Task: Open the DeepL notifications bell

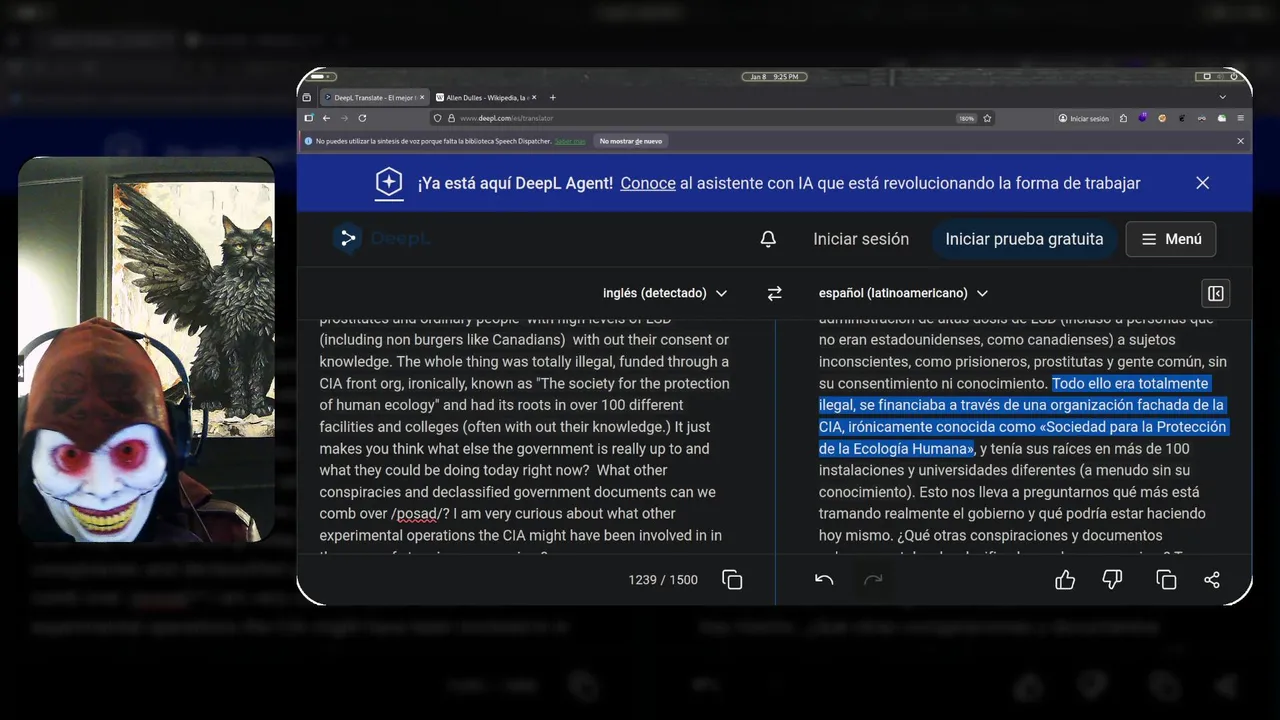Action: pyautogui.click(x=768, y=239)
